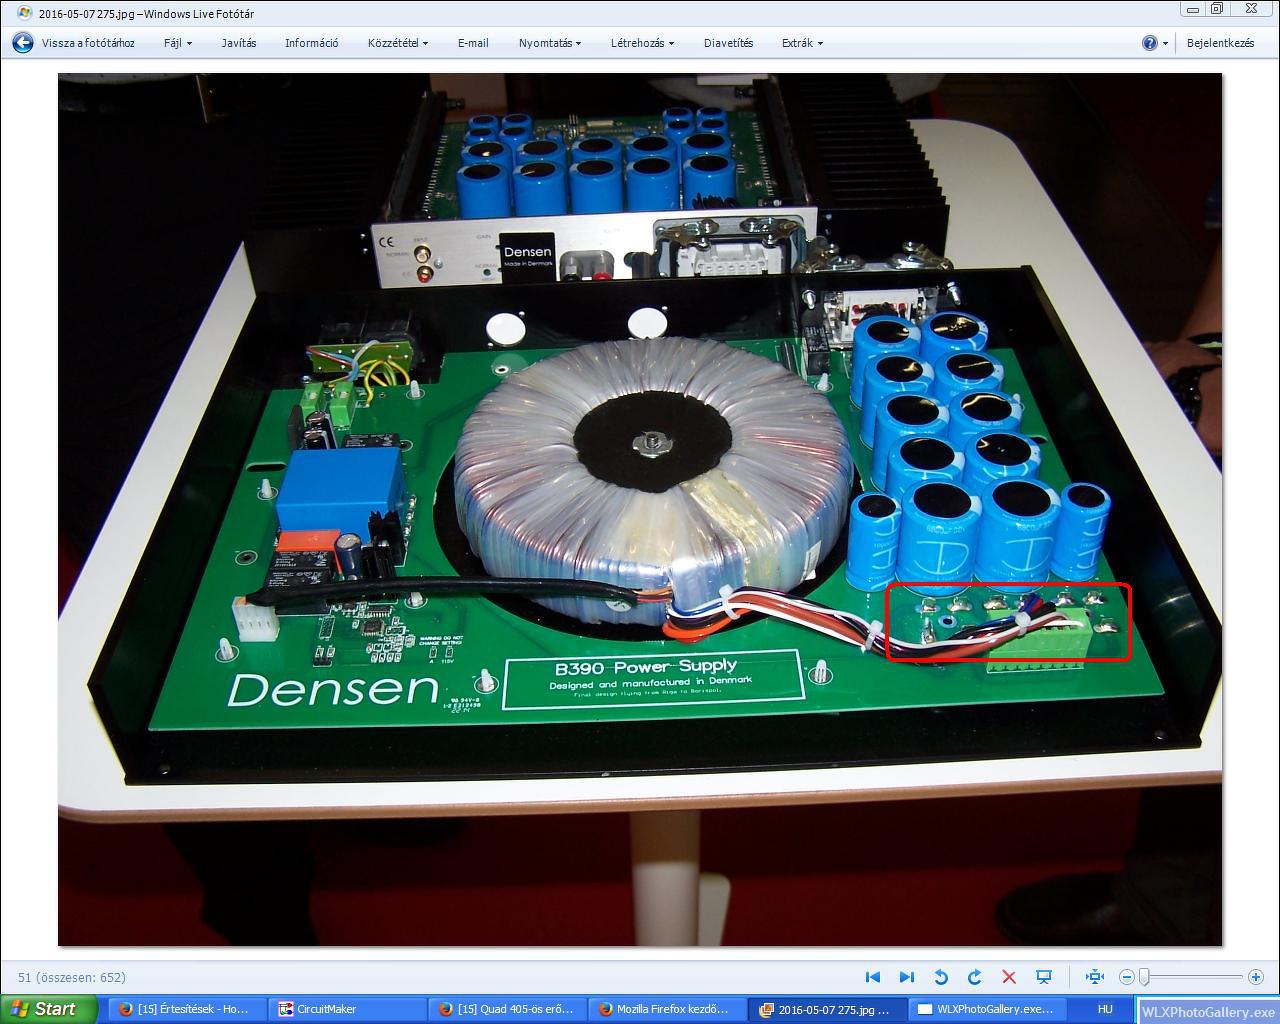Image resolution: width=1280 pixels, height=1024 pixels.
Task: Rotate the photo counterclockwise
Action: point(941,977)
